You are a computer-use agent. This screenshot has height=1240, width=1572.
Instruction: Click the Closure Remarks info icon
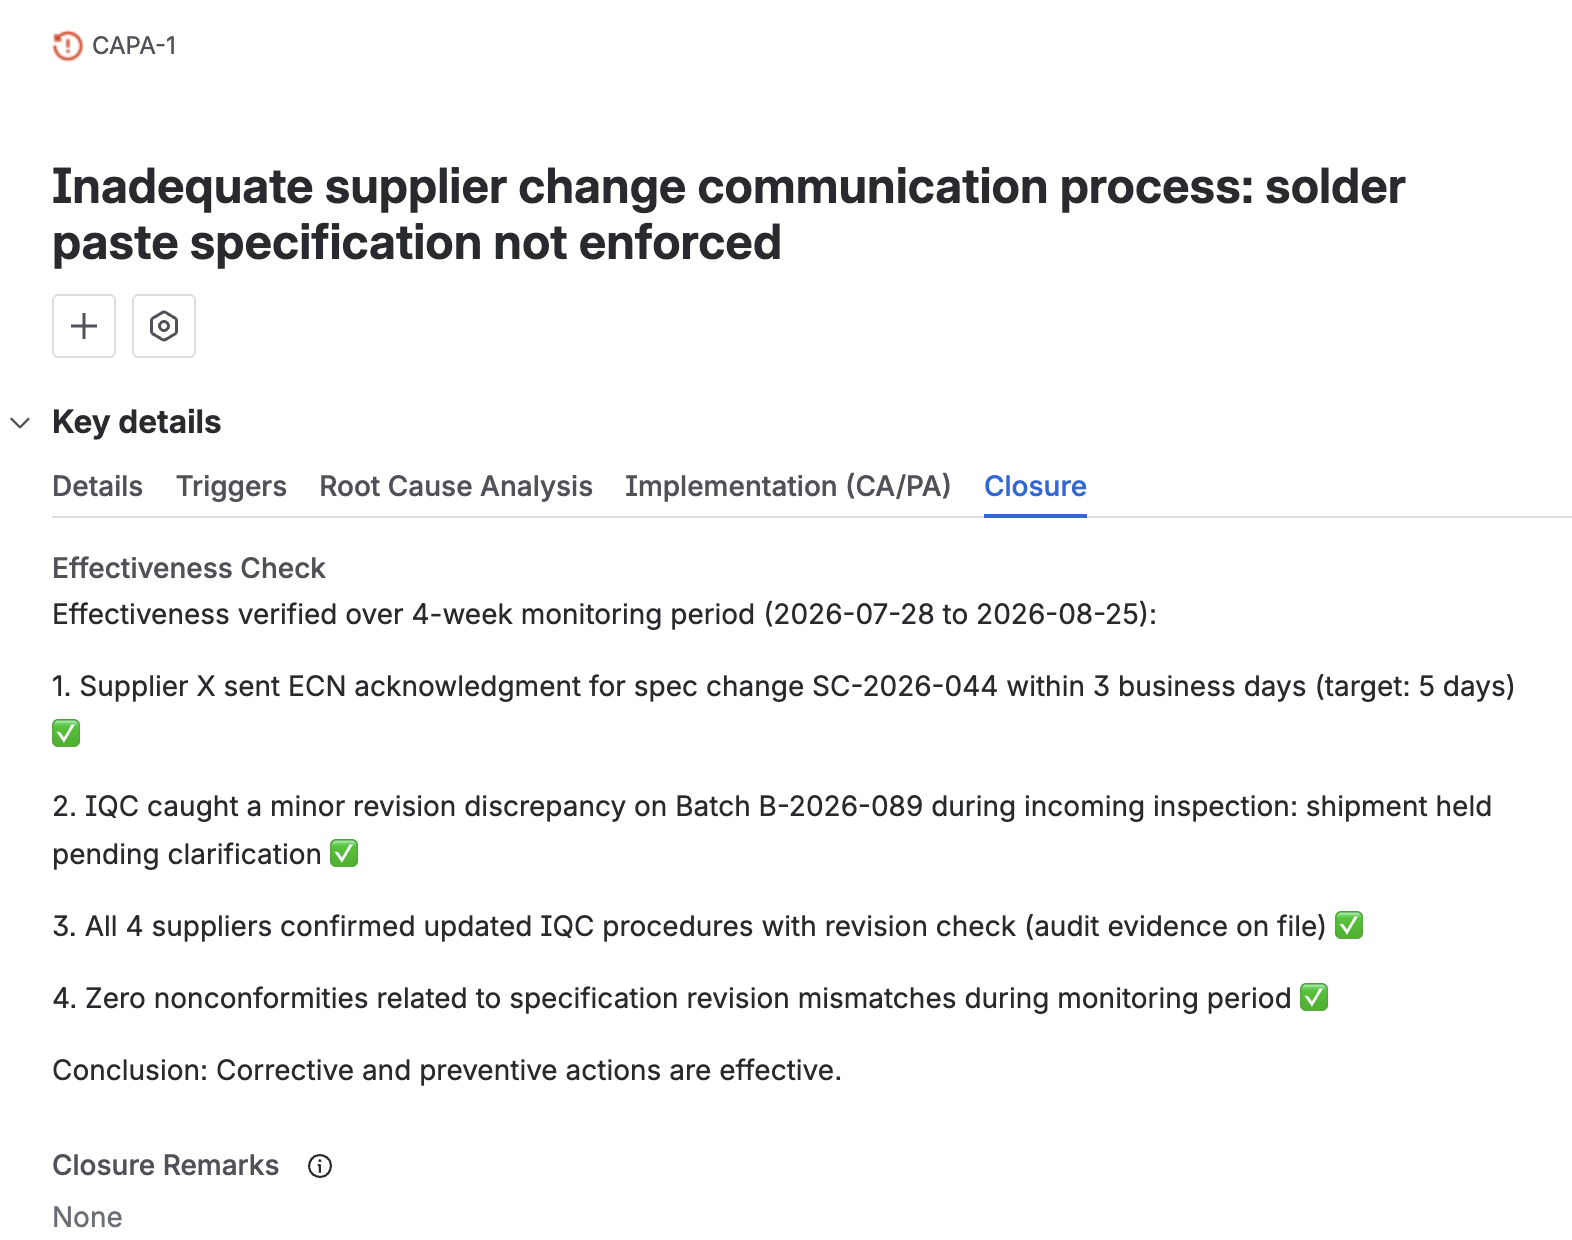point(320,1166)
